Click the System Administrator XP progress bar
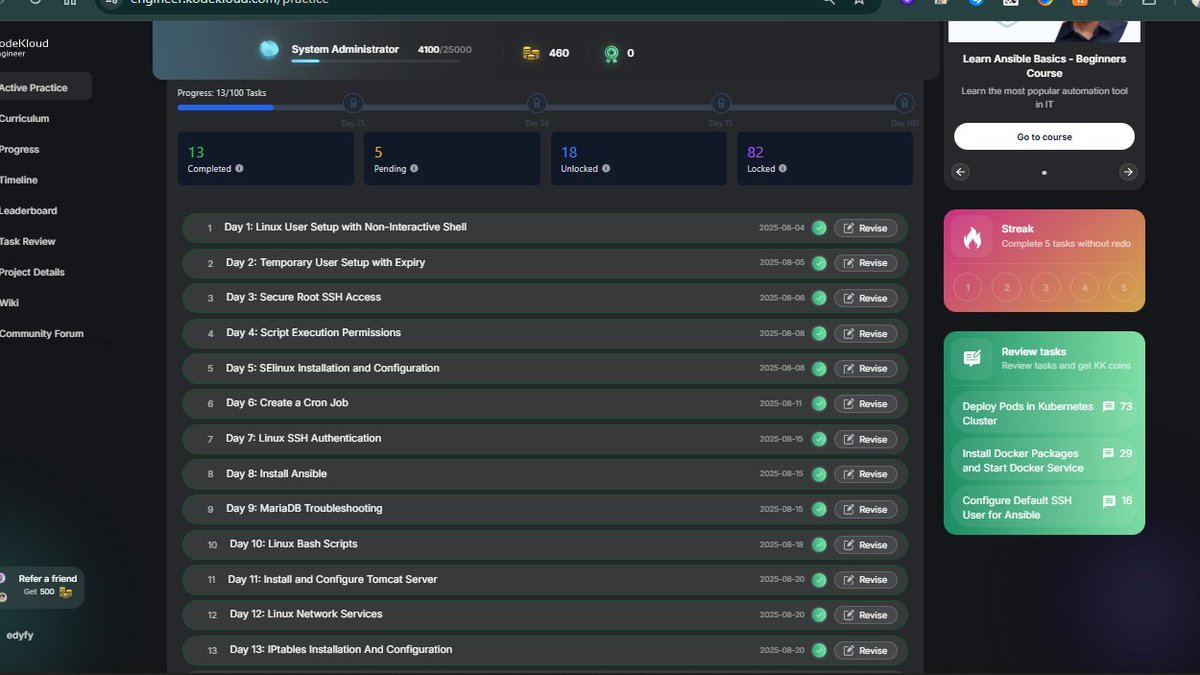This screenshot has height=675, width=1200. [x=375, y=61]
